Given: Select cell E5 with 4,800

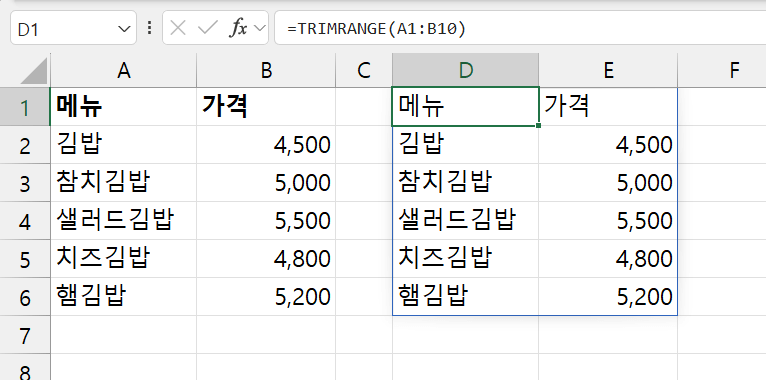Looking at the screenshot, I should [x=608, y=259].
